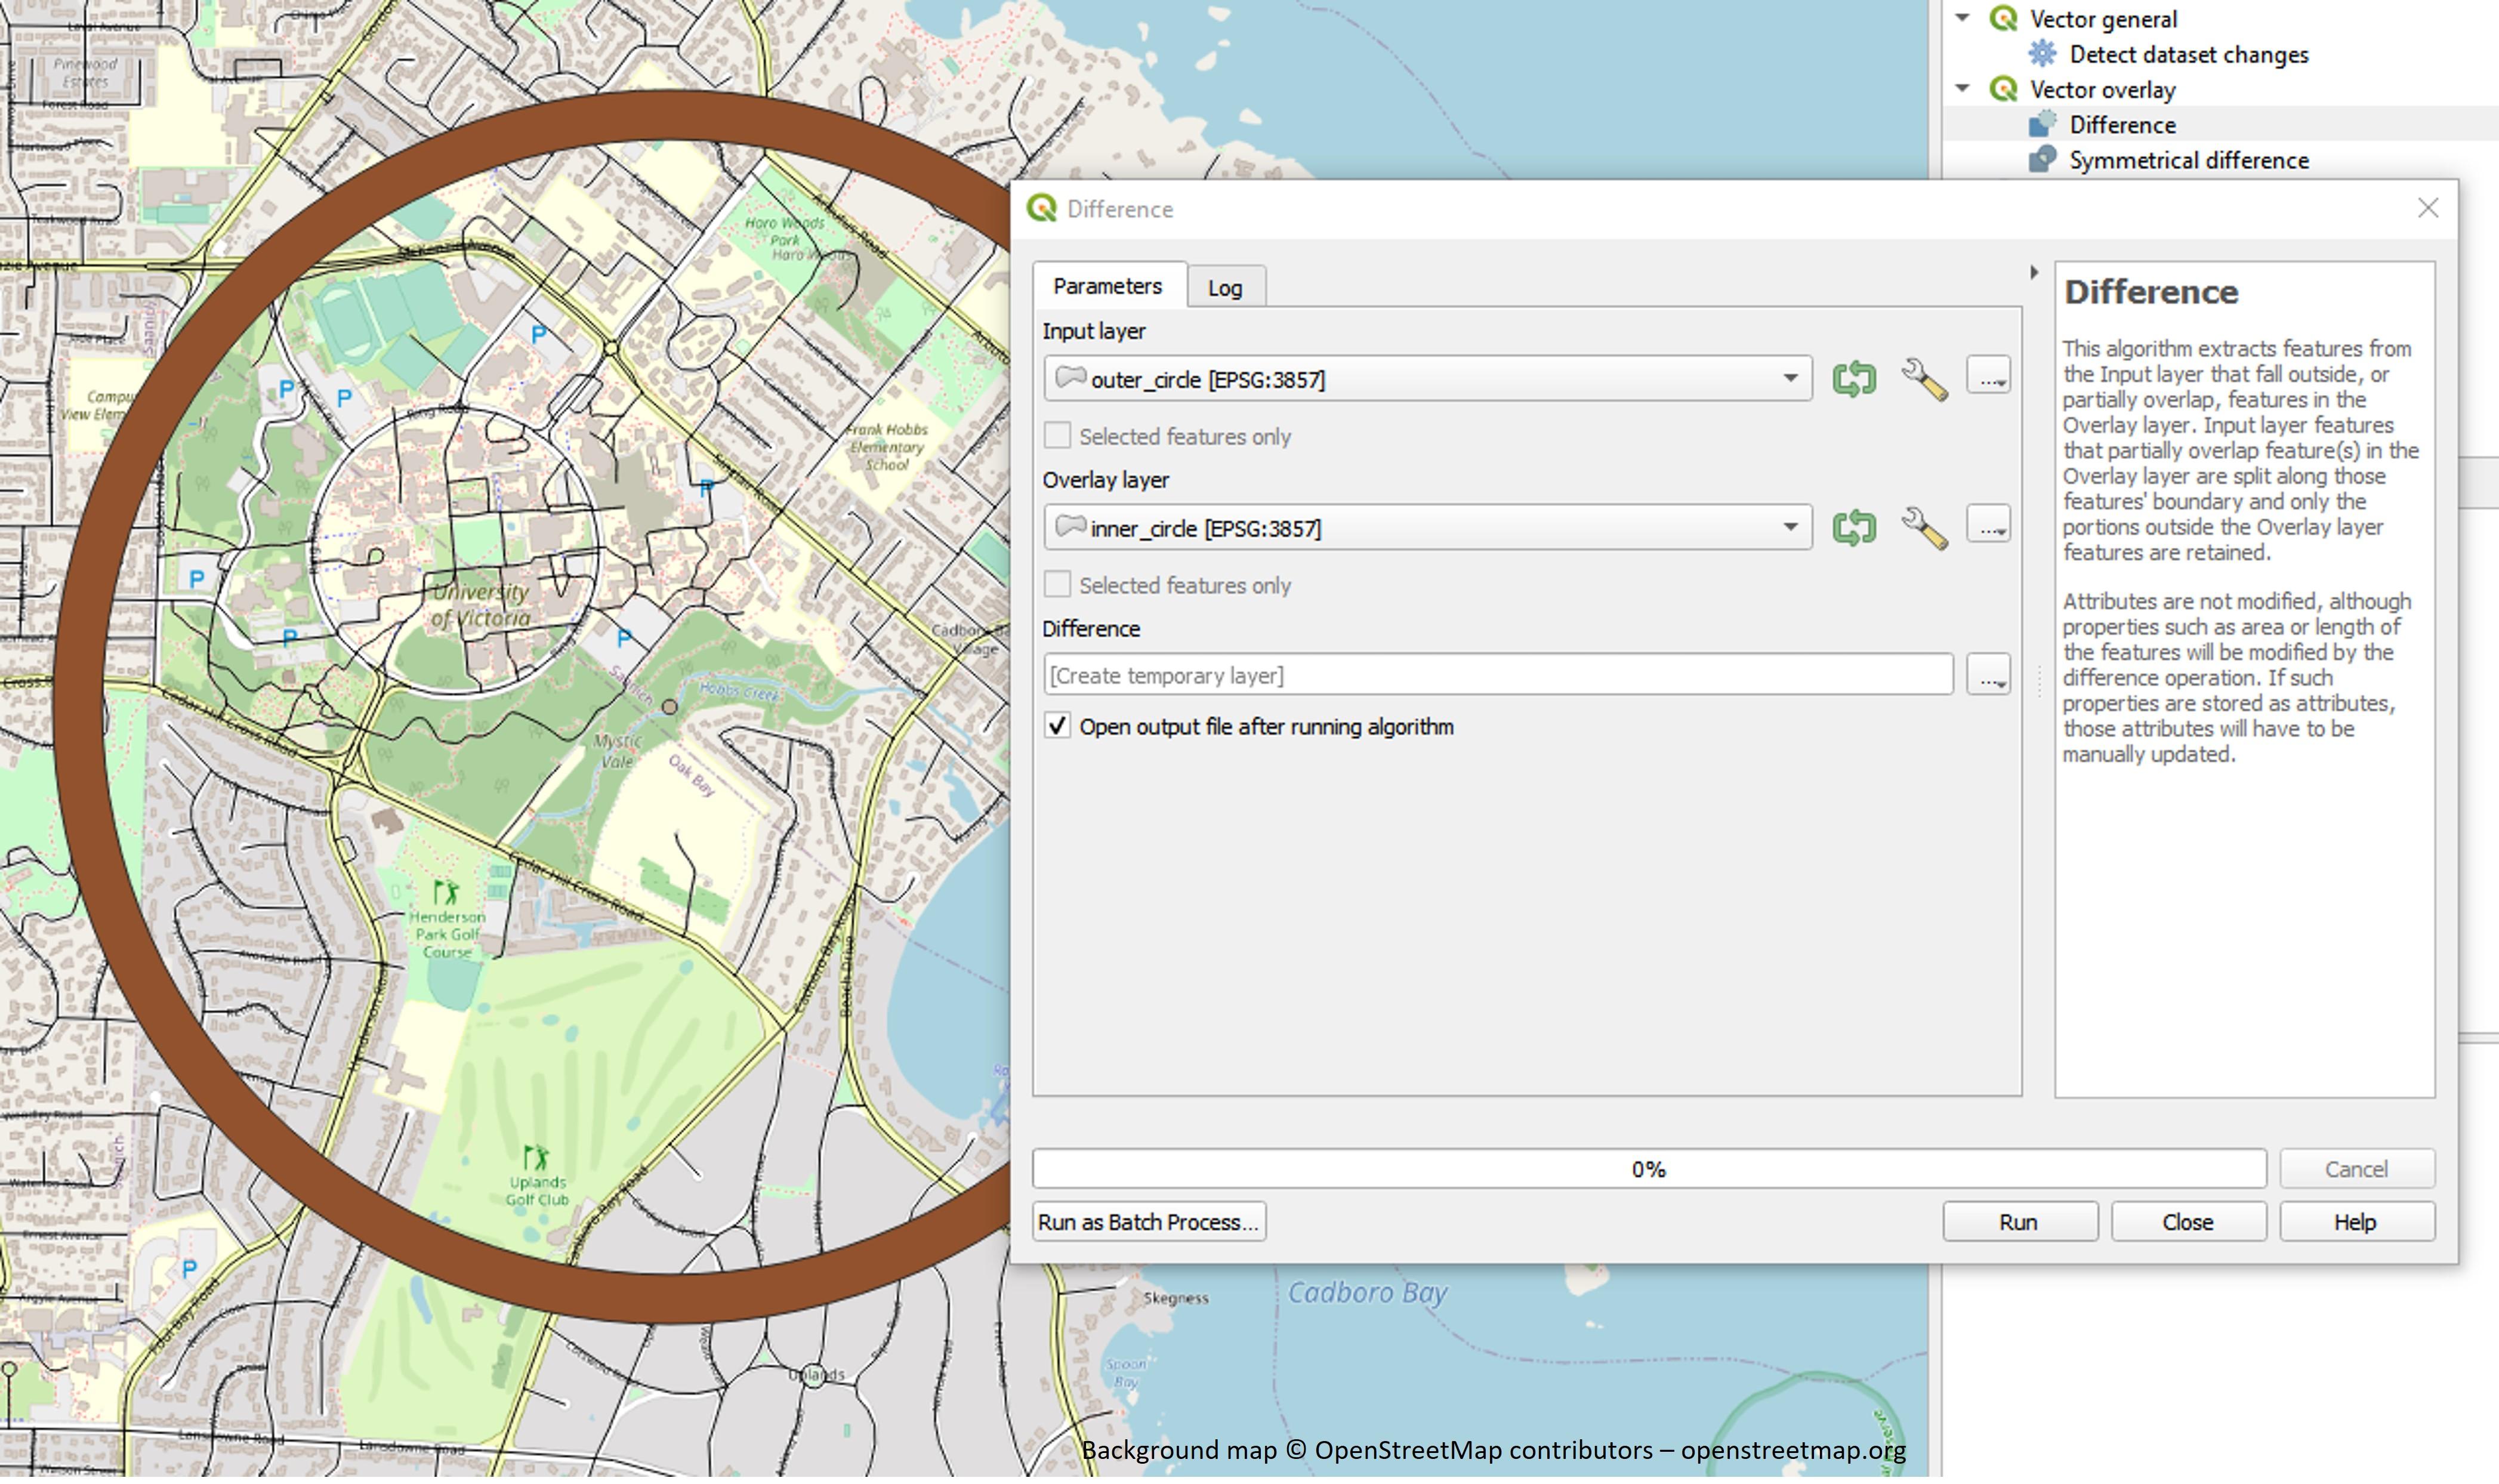
Task: Click Uplands Golf Club map label
Action: pyautogui.click(x=537, y=1192)
